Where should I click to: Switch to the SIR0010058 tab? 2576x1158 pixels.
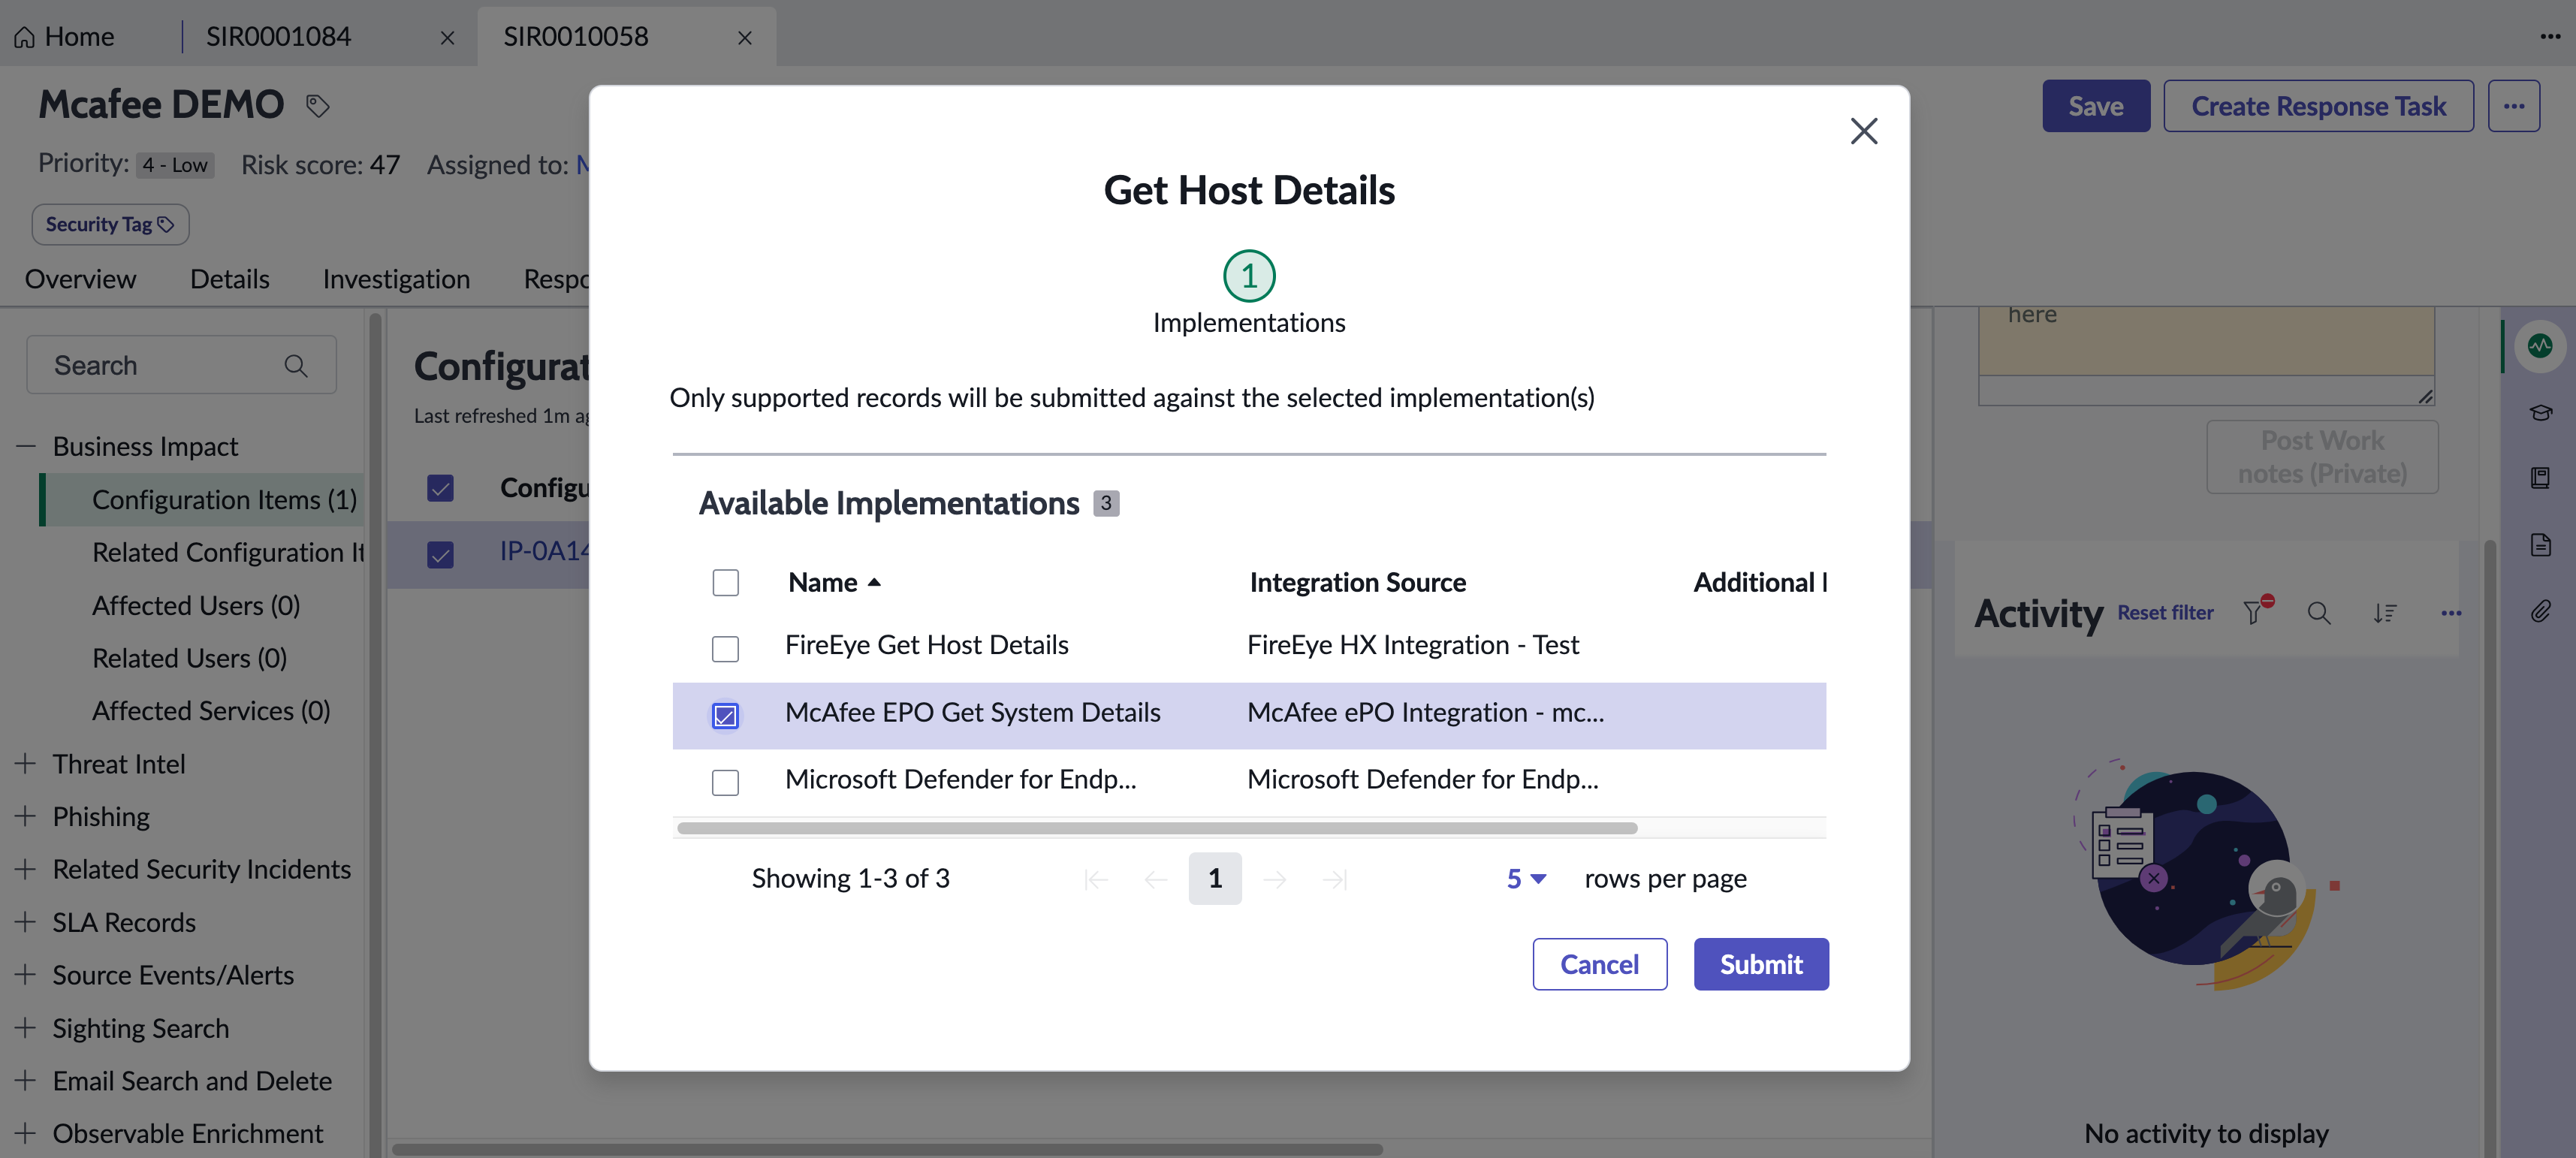pyautogui.click(x=576, y=37)
